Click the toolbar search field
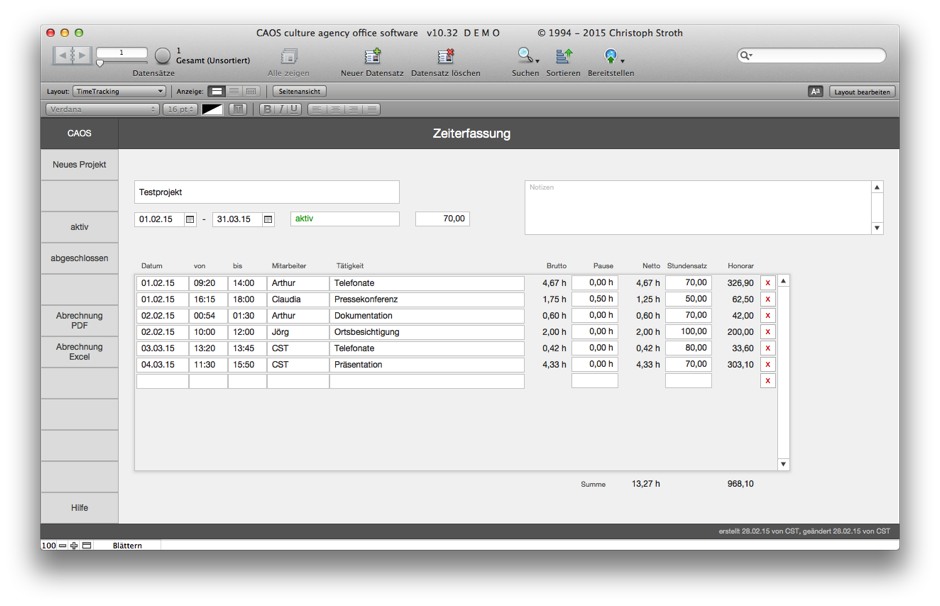 coord(811,56)
